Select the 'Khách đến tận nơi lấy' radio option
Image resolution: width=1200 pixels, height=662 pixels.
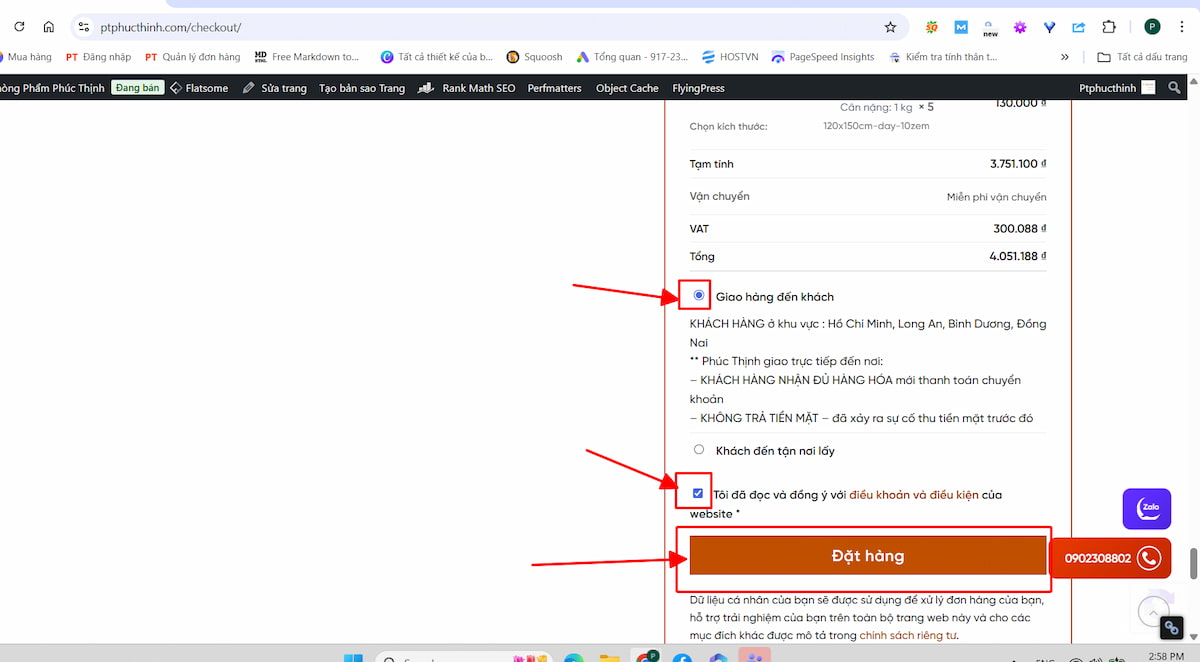[699, 450]
